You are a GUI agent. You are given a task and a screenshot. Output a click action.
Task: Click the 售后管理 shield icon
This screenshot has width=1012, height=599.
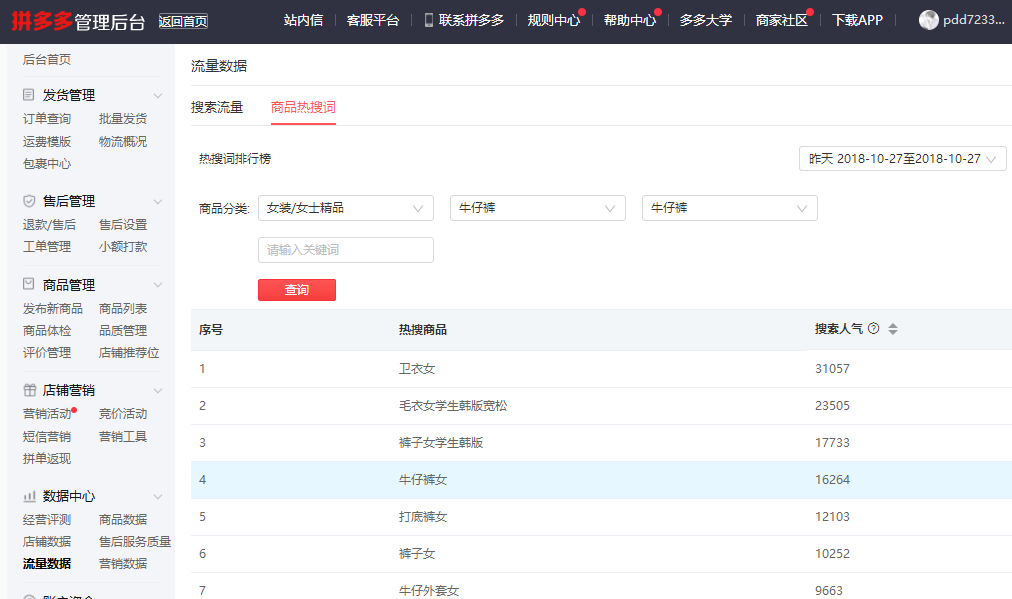(28, 201)
